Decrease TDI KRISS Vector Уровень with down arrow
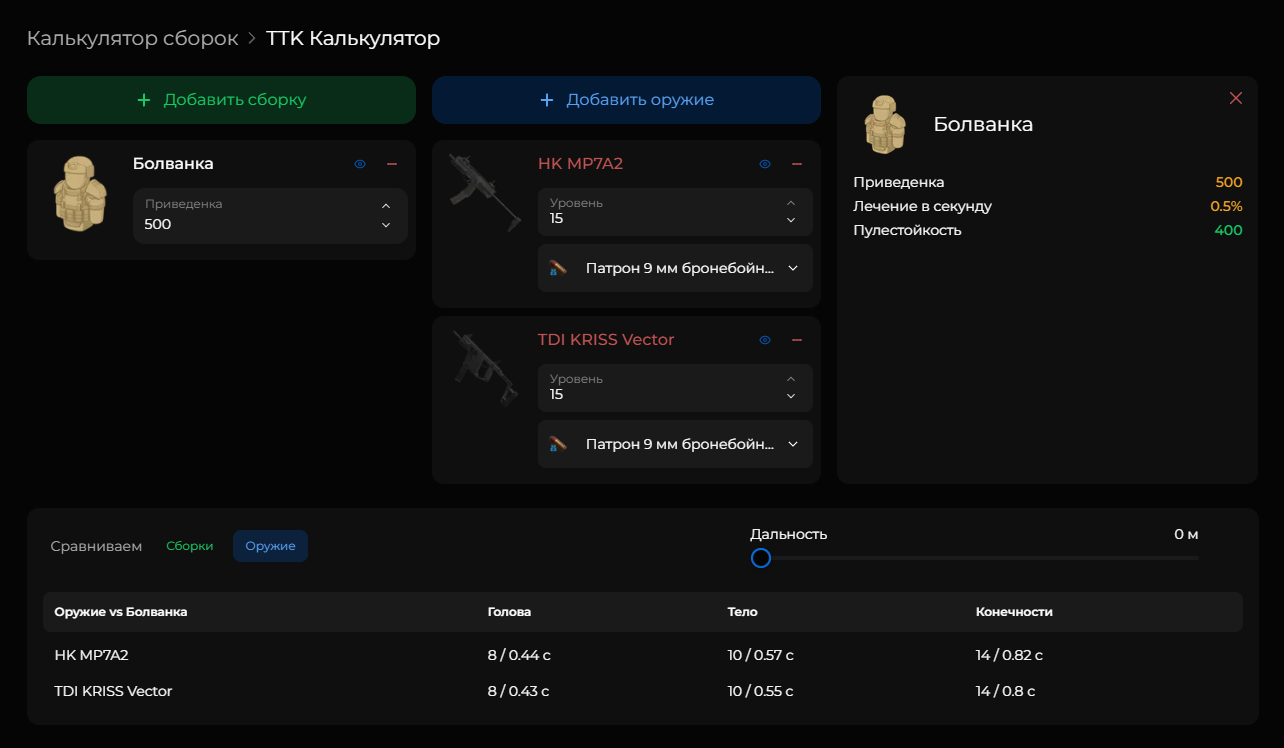1284x748 pixels. pos(791,396)
